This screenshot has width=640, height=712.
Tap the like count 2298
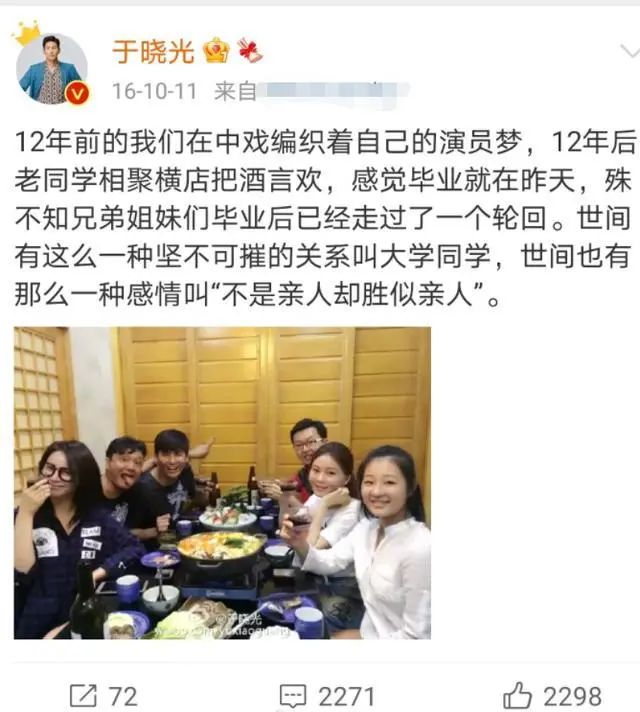coord(572,696)
